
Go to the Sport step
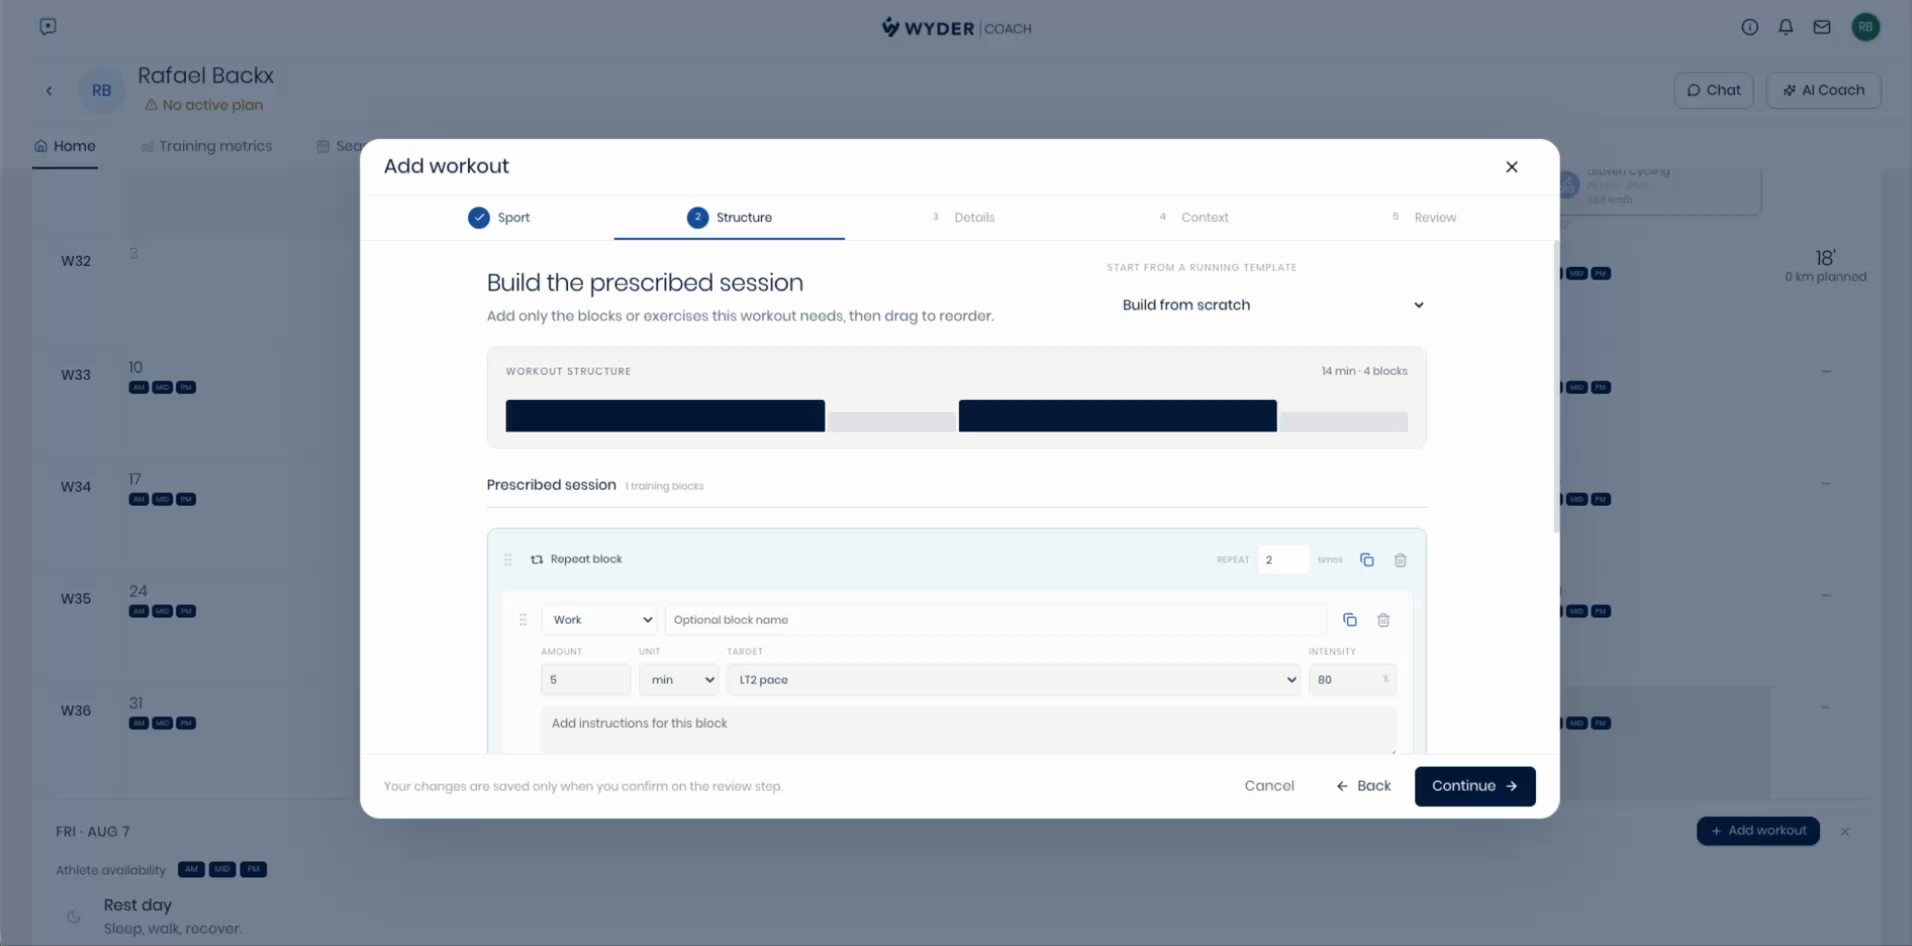pyautogui.click(x=499, y=218)
